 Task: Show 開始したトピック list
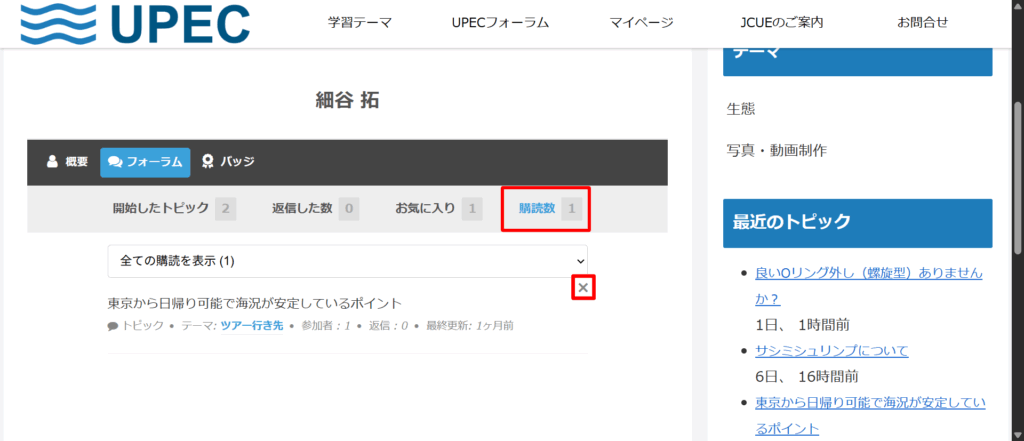173,209
